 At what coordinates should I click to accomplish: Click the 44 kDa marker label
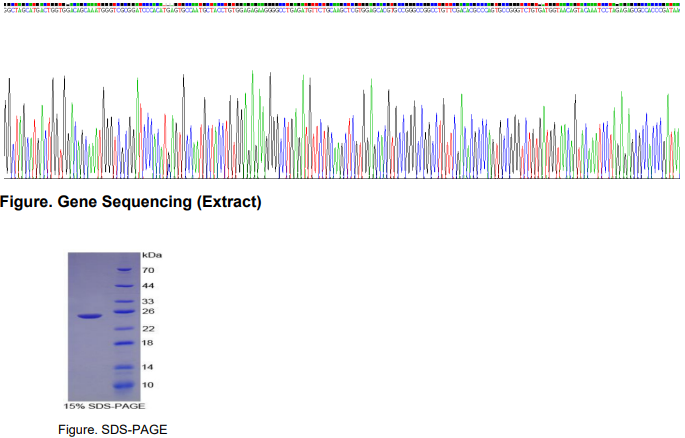(x=147, y=286)
